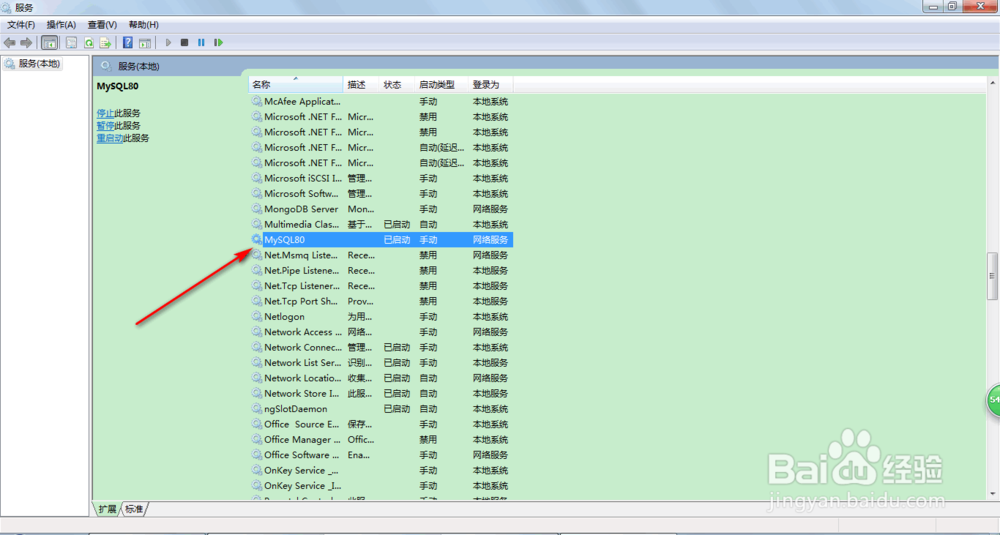Screen dimensions: 1000x535
Task: Click the Refresh toolbar icon
Action: tap(89, 43)
